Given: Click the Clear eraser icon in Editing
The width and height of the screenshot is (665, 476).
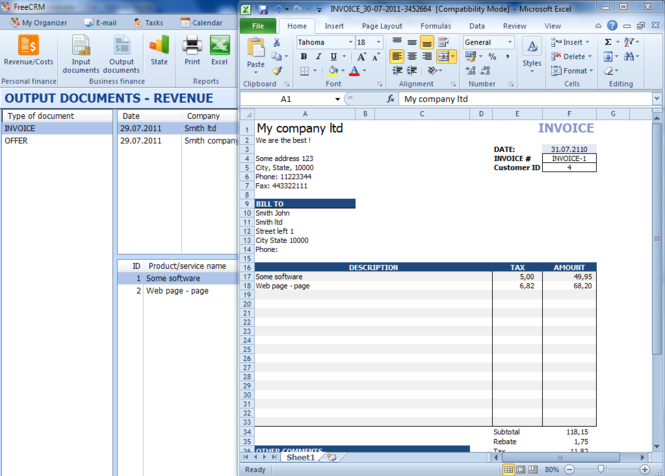Looking at the screenshot, I should (x=609, y=70).
